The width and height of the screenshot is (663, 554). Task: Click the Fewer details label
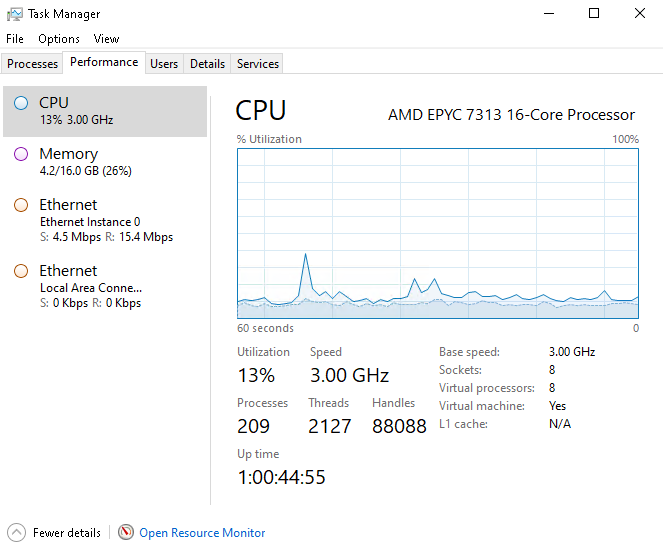(x=67, y=533)
